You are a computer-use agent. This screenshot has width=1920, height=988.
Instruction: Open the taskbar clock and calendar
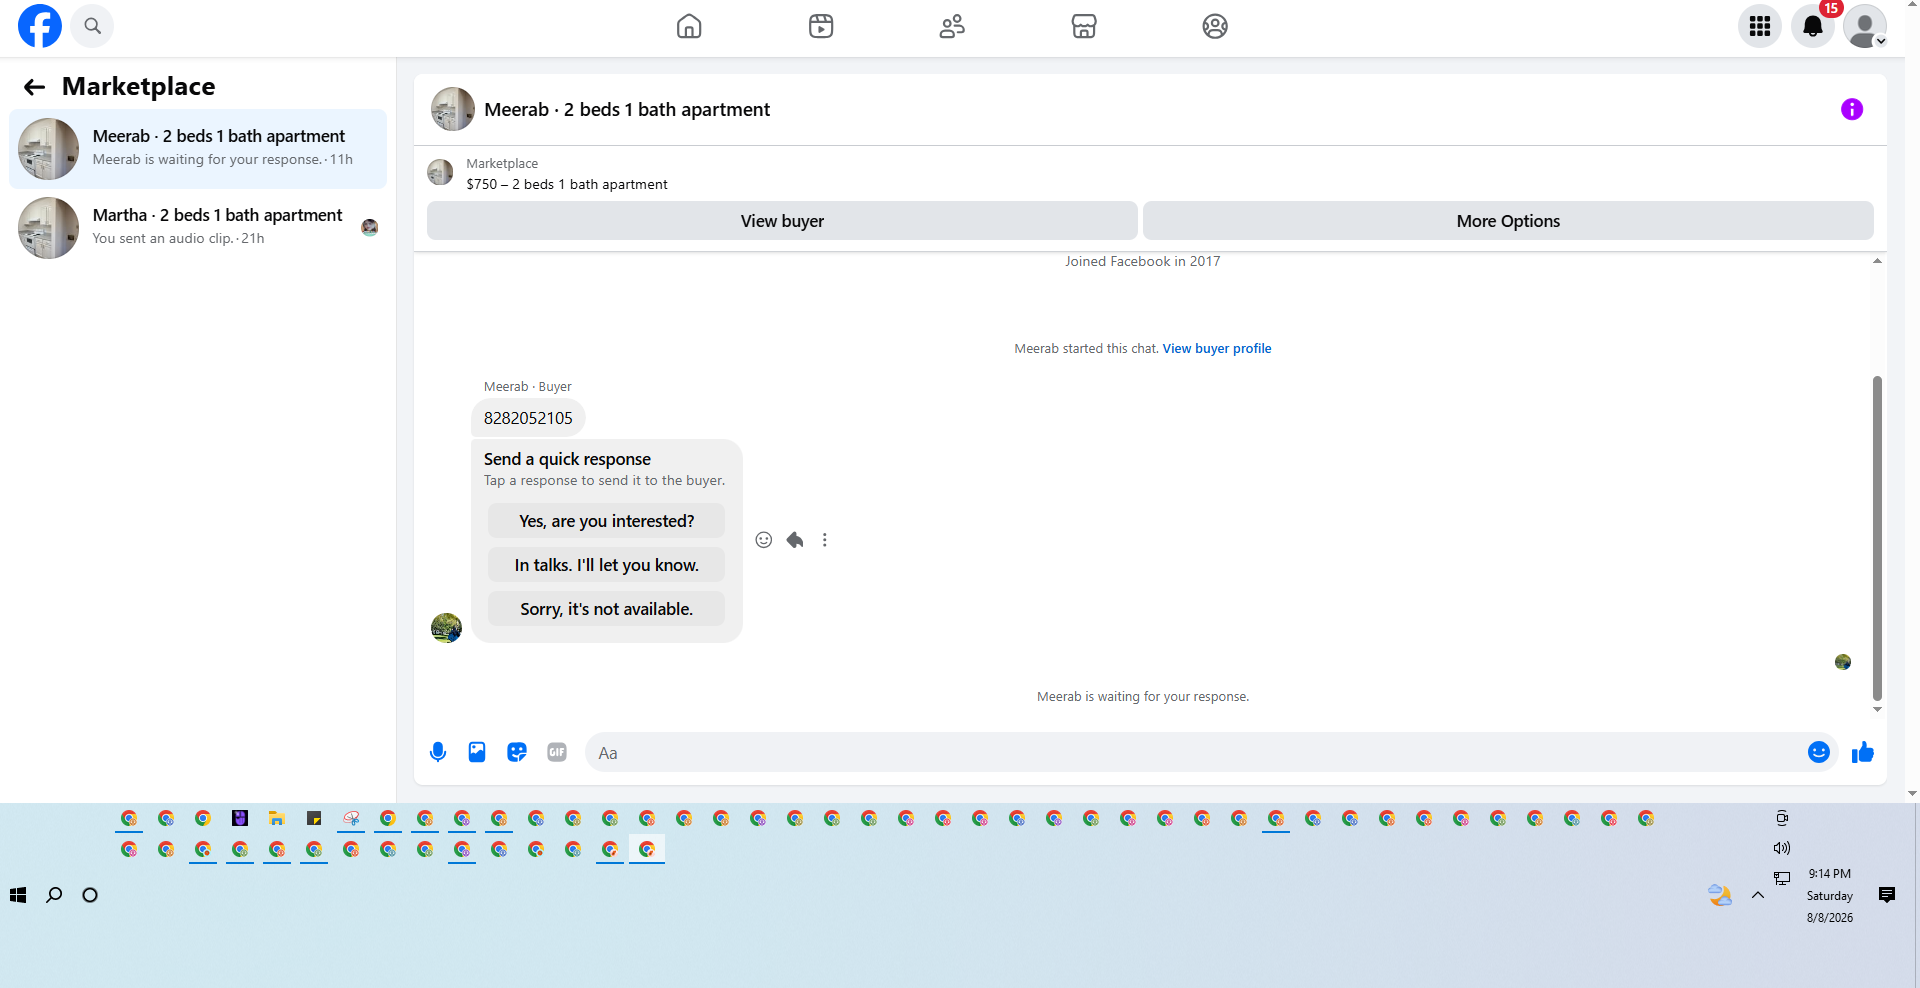point(1830,895)
